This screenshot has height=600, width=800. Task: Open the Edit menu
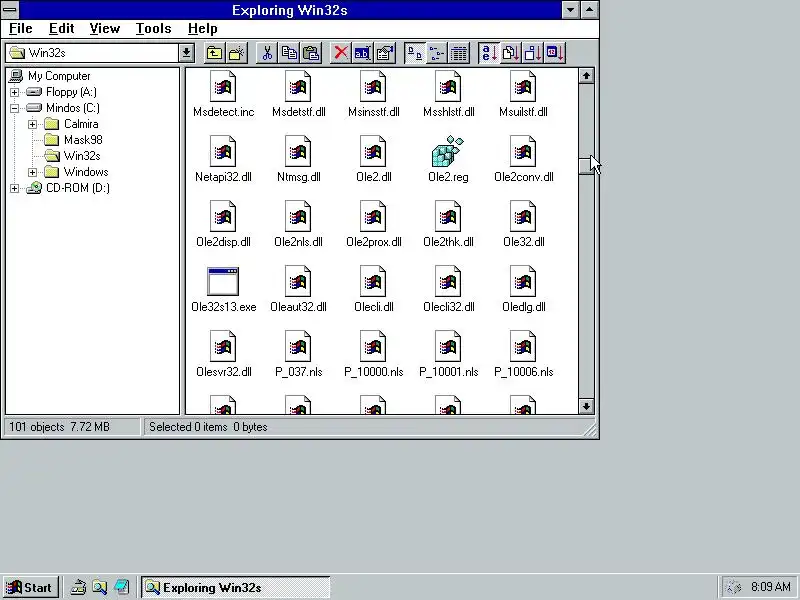coord(62,29)
